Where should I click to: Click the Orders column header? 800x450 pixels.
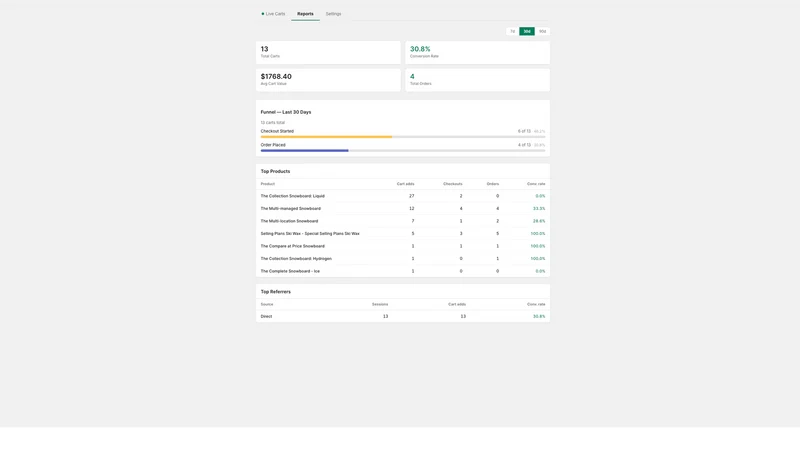(x=493, y=184)
